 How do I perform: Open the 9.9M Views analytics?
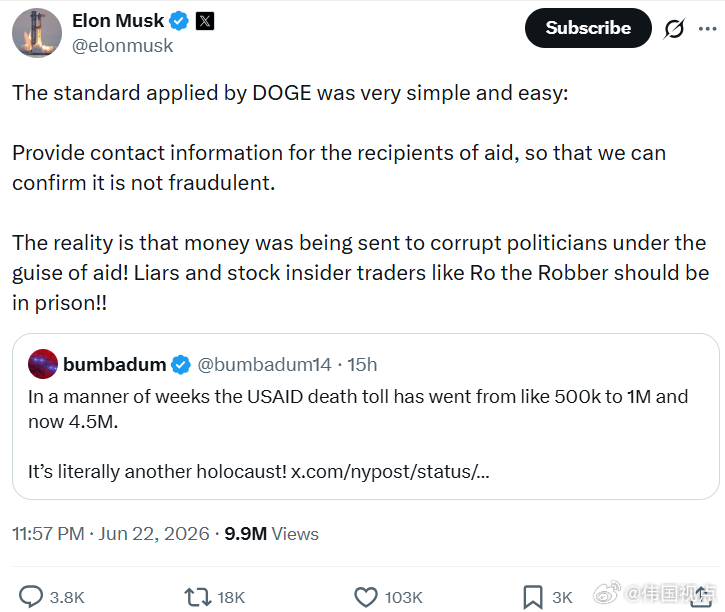[x=271, y=534]
